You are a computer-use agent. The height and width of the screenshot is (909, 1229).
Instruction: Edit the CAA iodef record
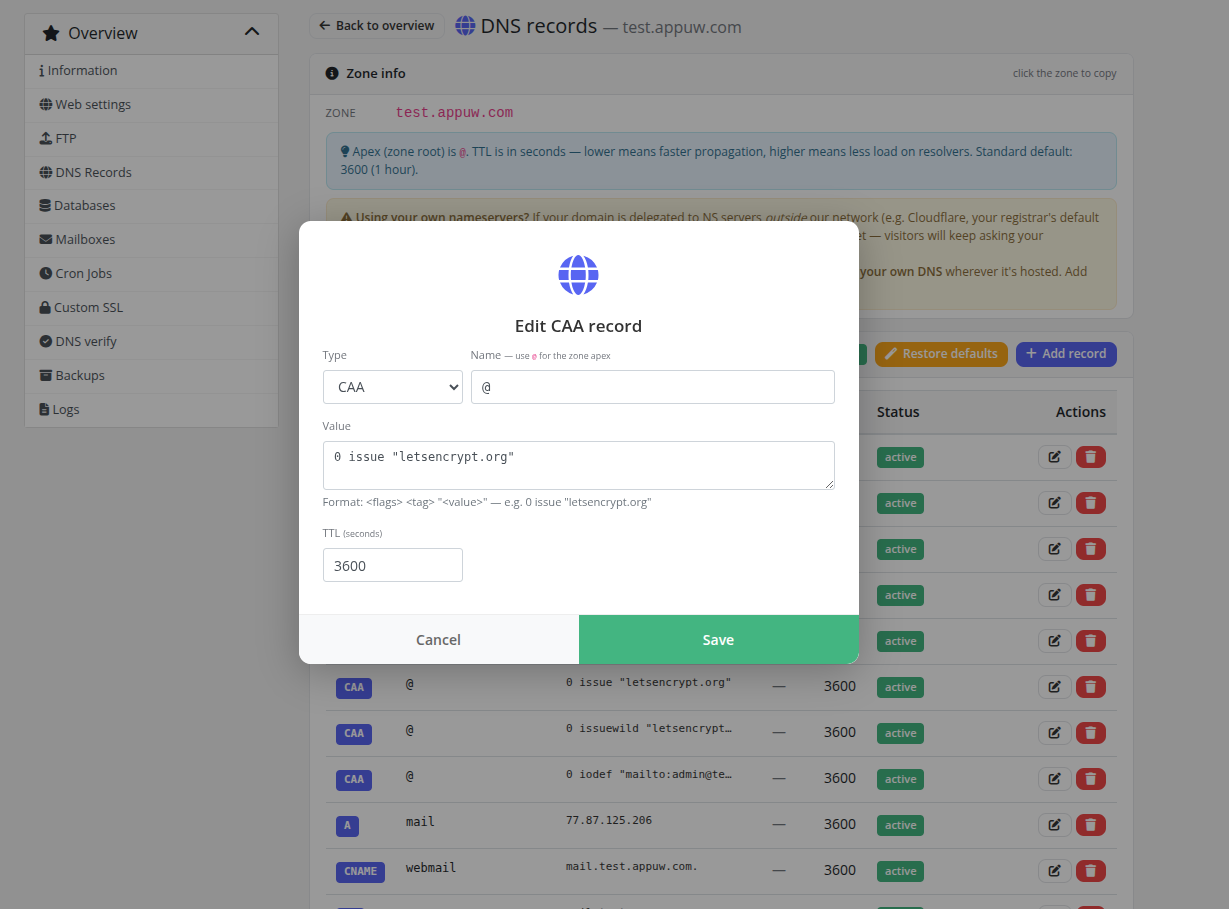1054,779
